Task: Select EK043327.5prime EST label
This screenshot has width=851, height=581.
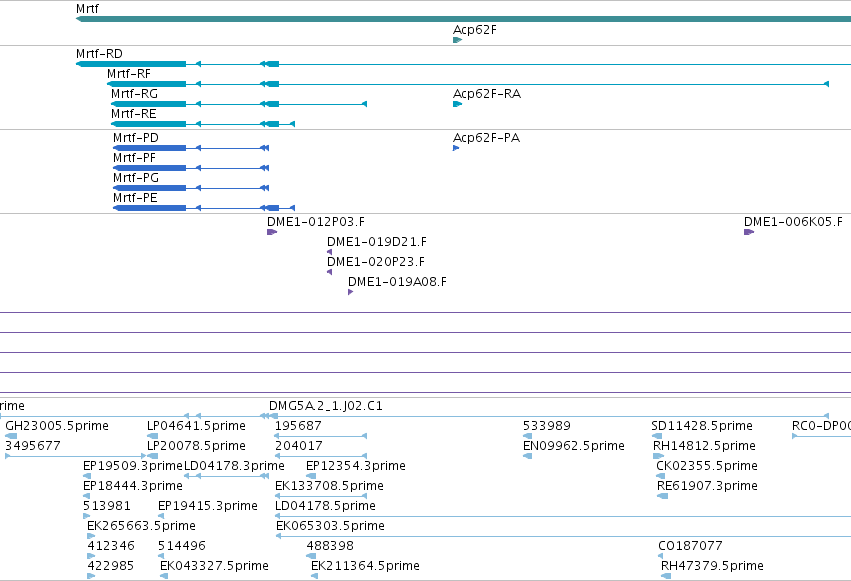Action: point(214,566)
